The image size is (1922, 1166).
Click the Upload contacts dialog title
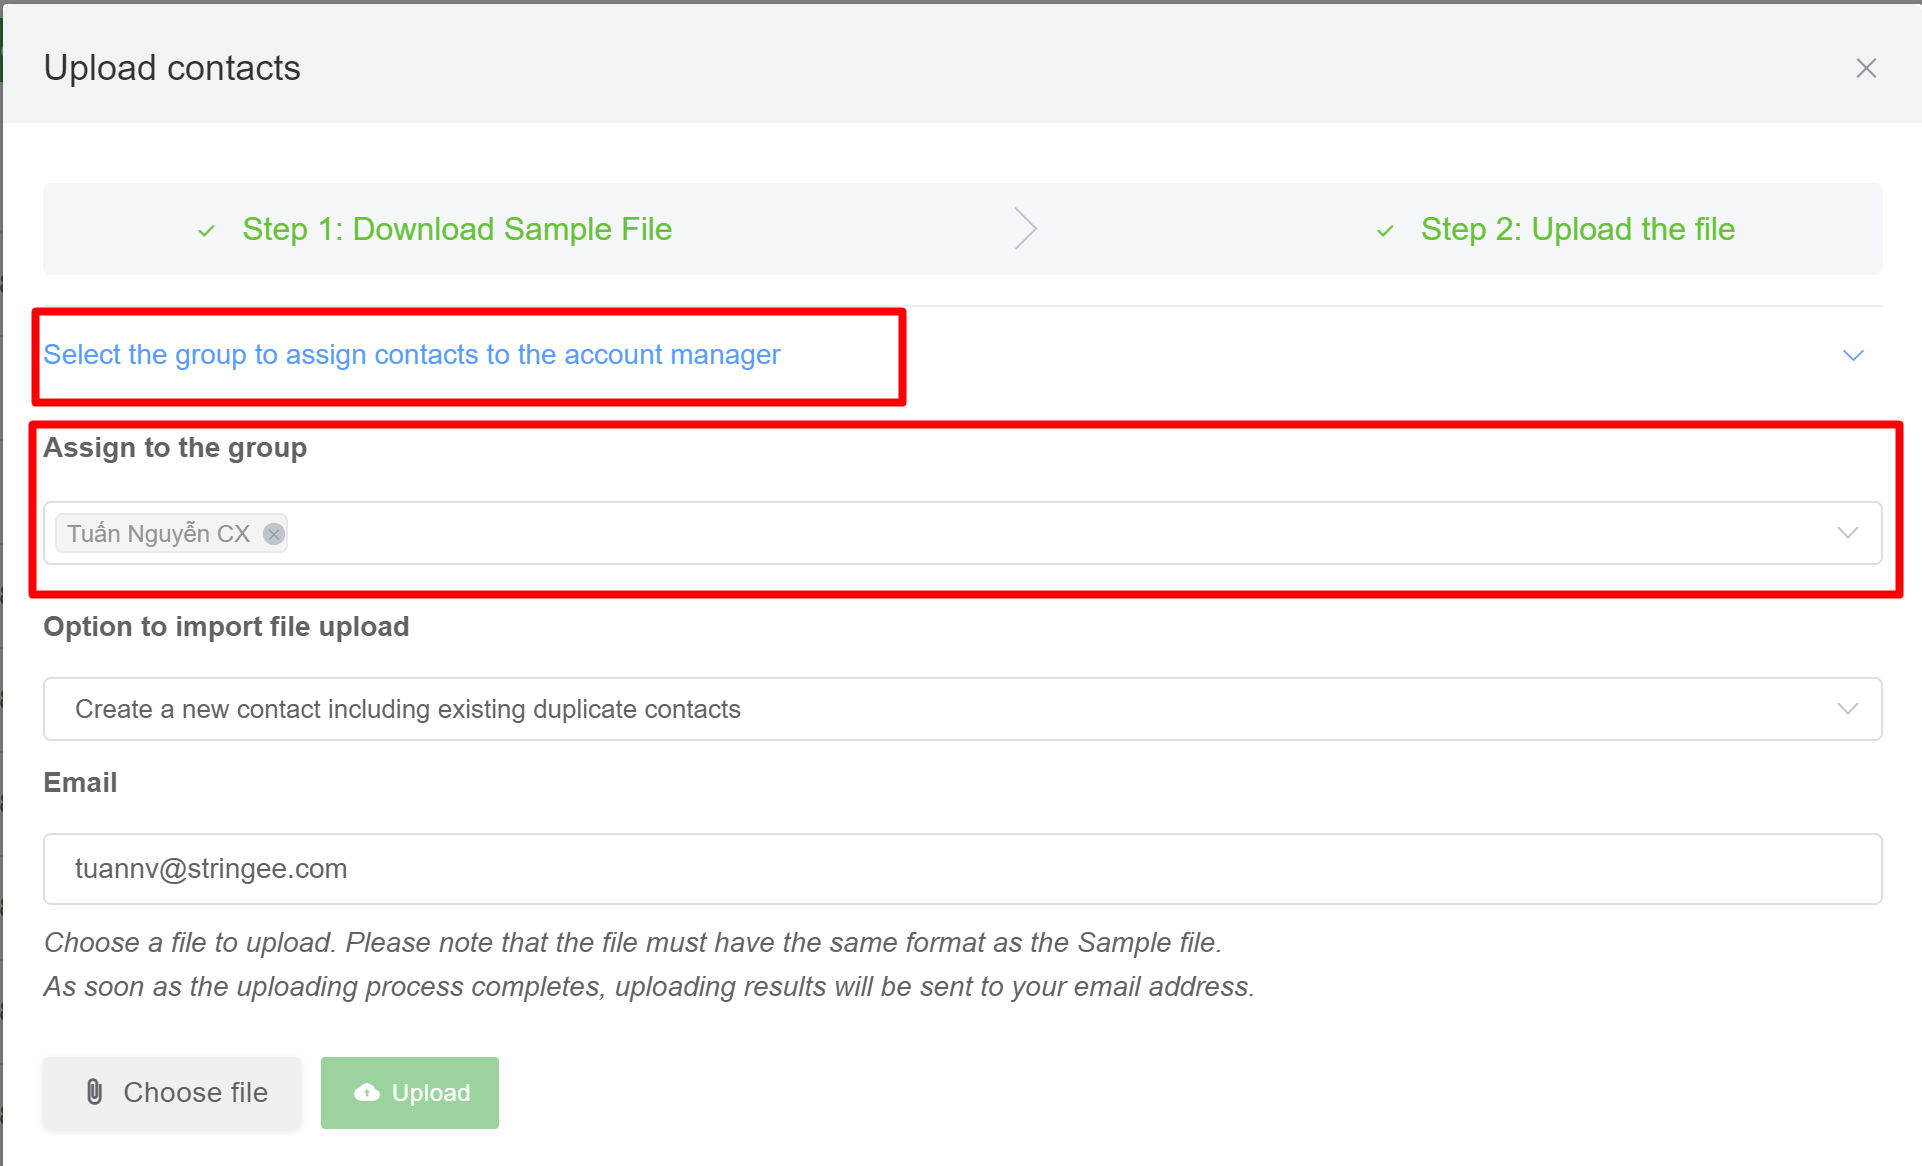click(x=172, y=68)
